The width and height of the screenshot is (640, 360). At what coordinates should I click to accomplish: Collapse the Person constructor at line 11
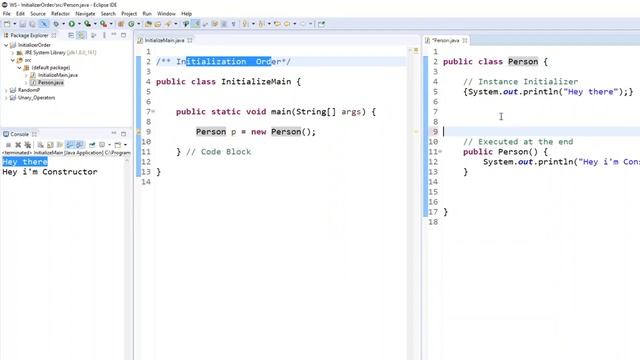[440, 152]
